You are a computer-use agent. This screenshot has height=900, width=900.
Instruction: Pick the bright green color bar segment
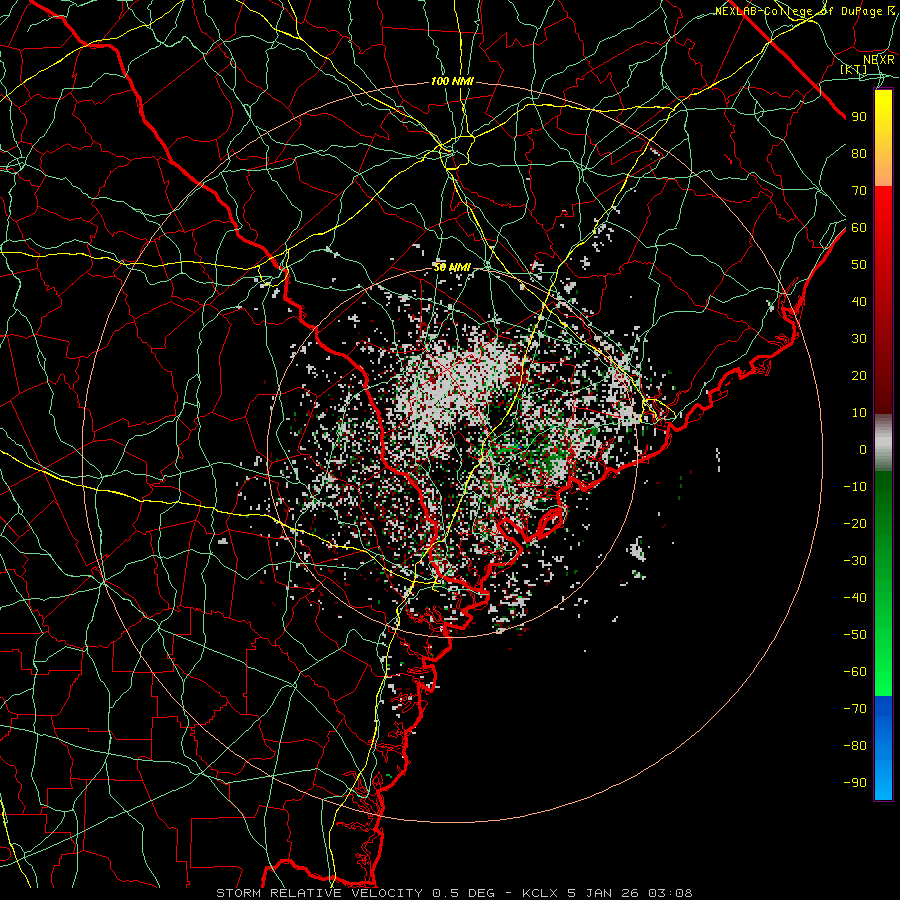pyautogui.click(x=883, y=584)
